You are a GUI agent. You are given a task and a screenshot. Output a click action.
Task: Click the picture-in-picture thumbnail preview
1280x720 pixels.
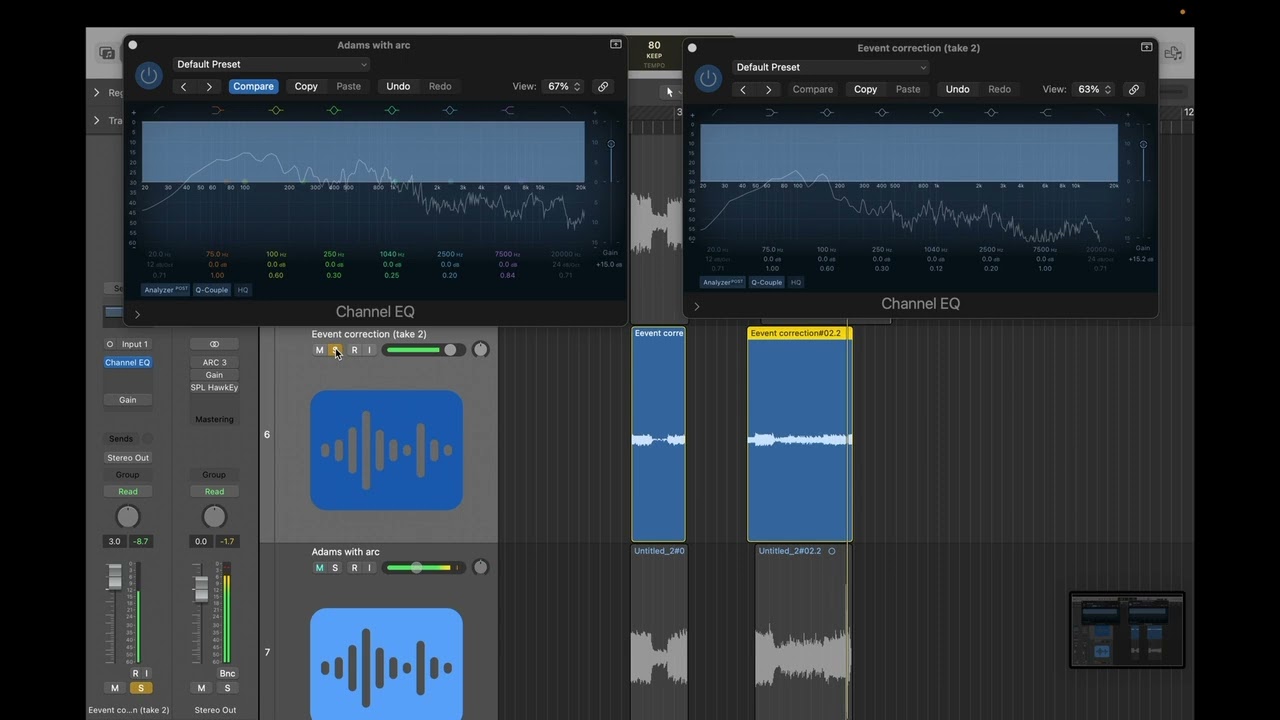pyautogui.click(x=1127, y=629)
